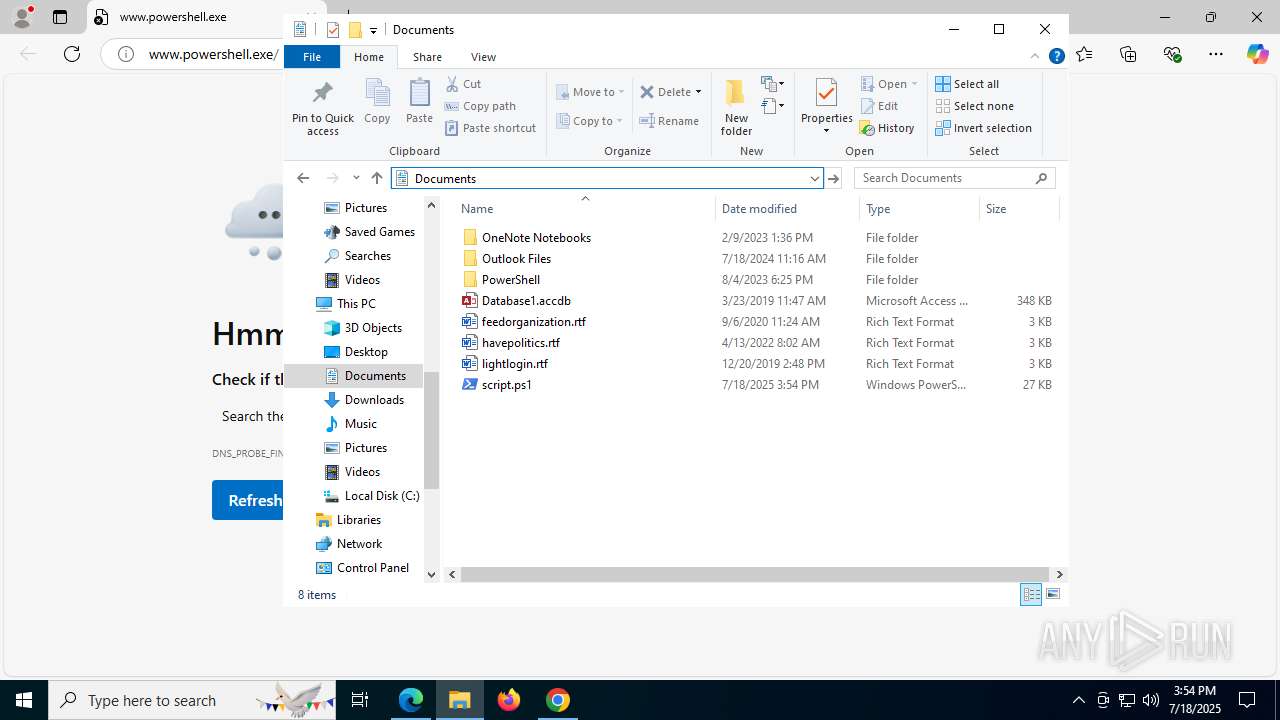Expand Delete dropdown arrow
This screenshot has height=720, width=1280.
[x=698, y=92]
